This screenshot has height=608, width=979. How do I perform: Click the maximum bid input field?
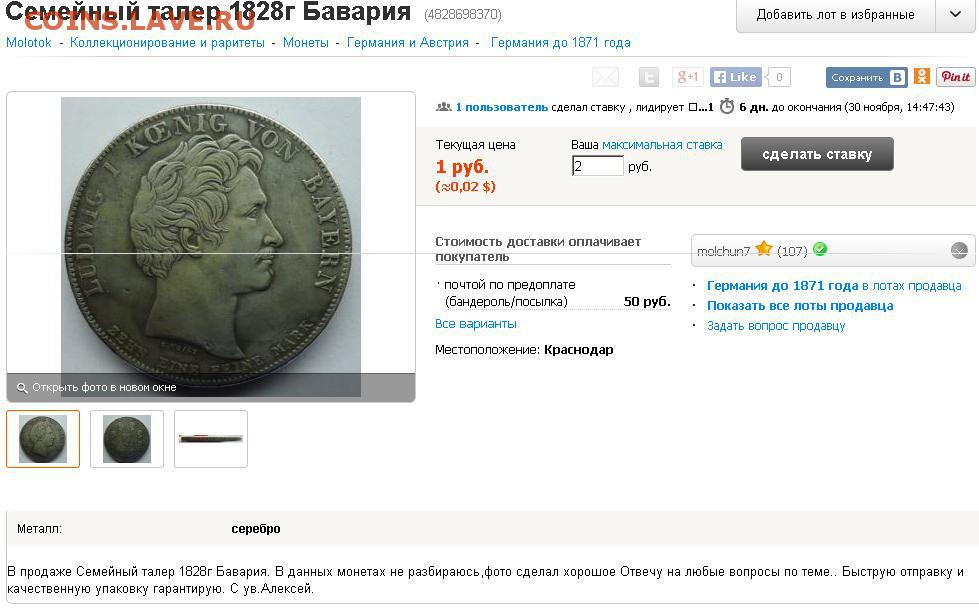click(x=598, y=166)
